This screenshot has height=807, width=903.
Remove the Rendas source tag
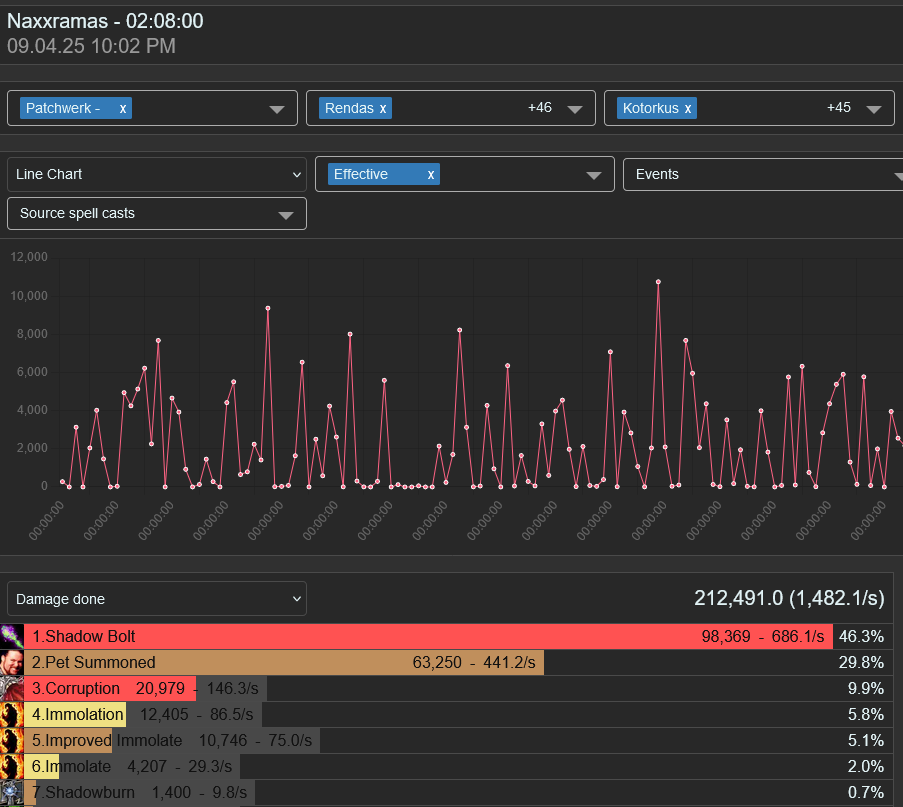point(383,108)
